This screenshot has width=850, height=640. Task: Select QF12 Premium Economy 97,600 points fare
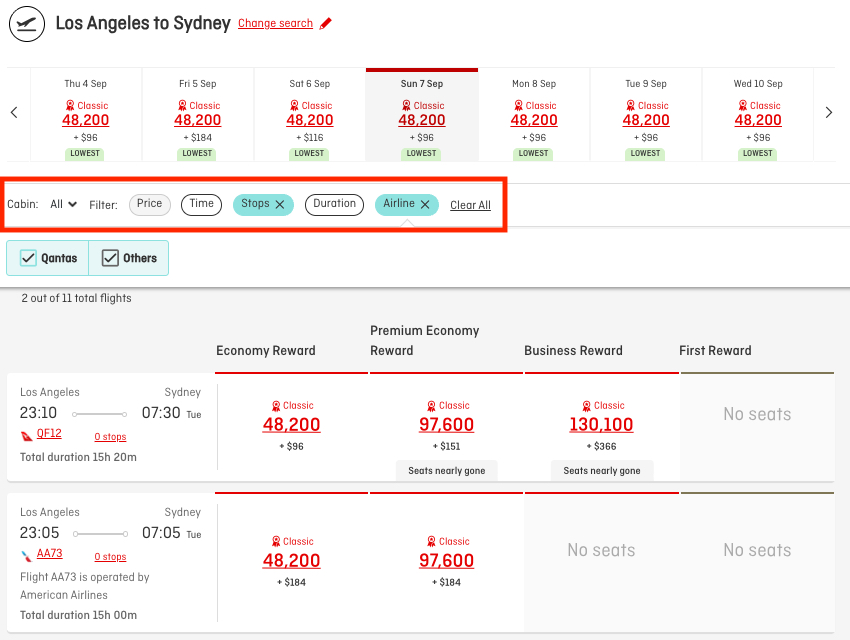(447, 425)
